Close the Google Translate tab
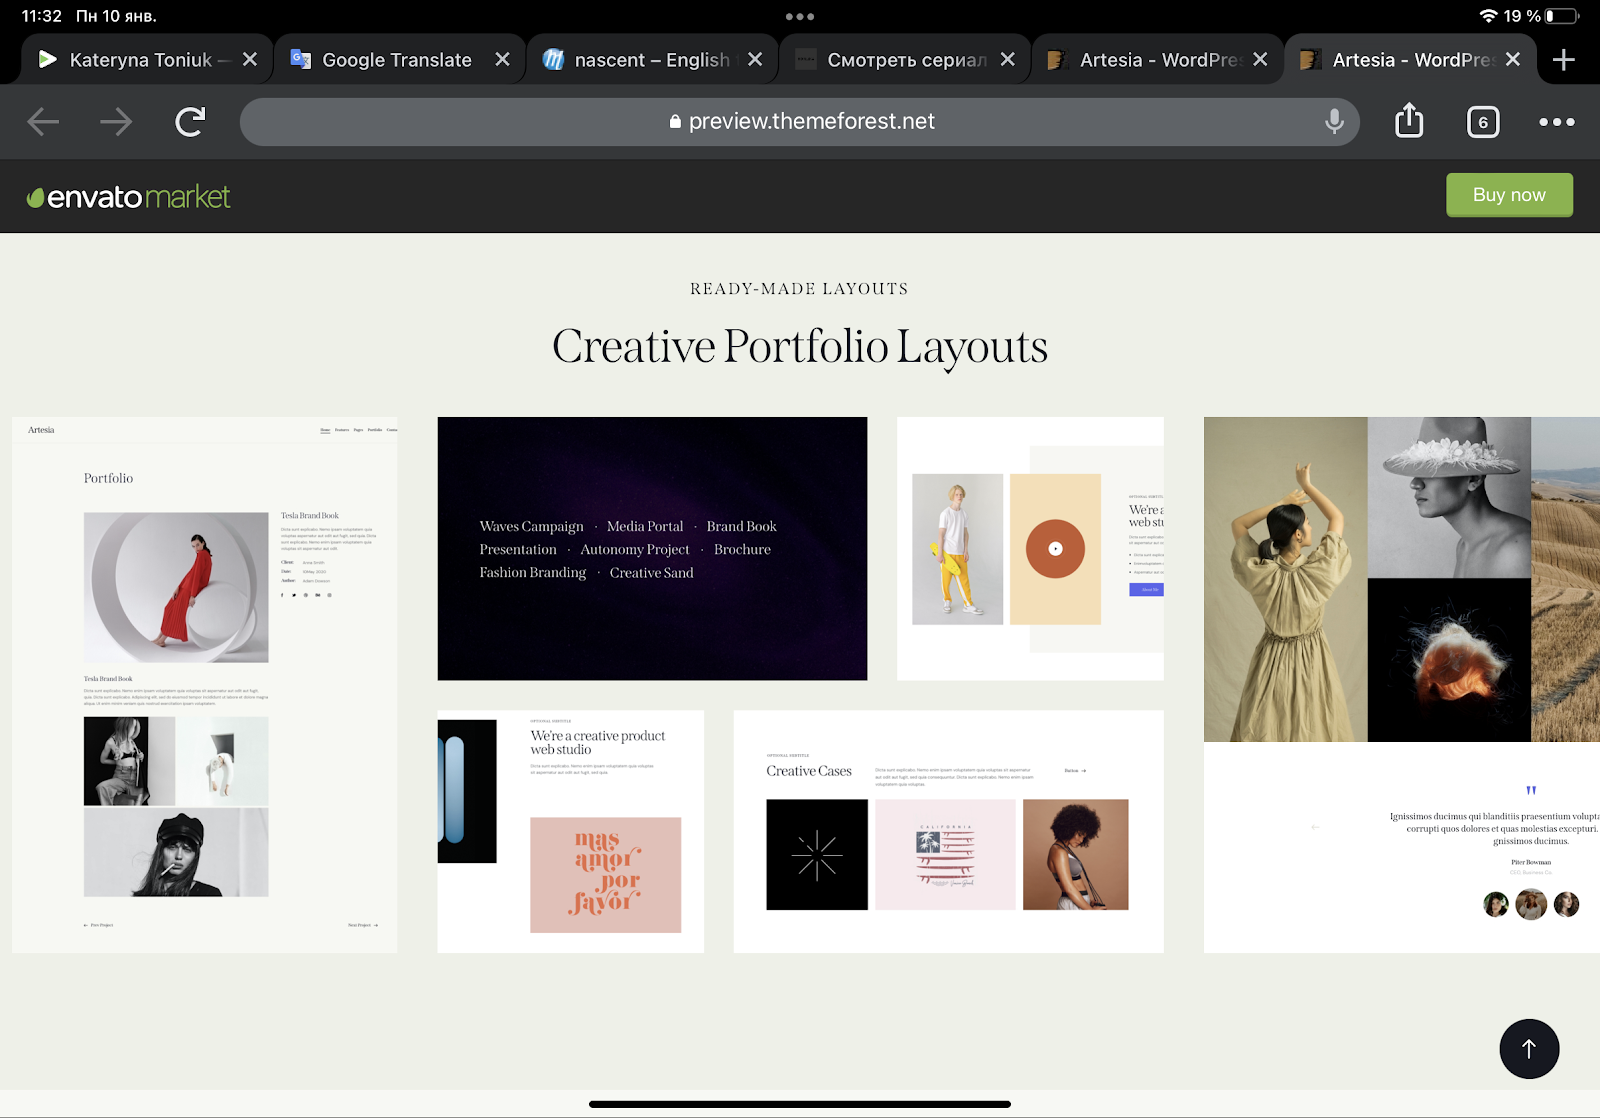The image size is (1600, 1118). click(503, 60)
